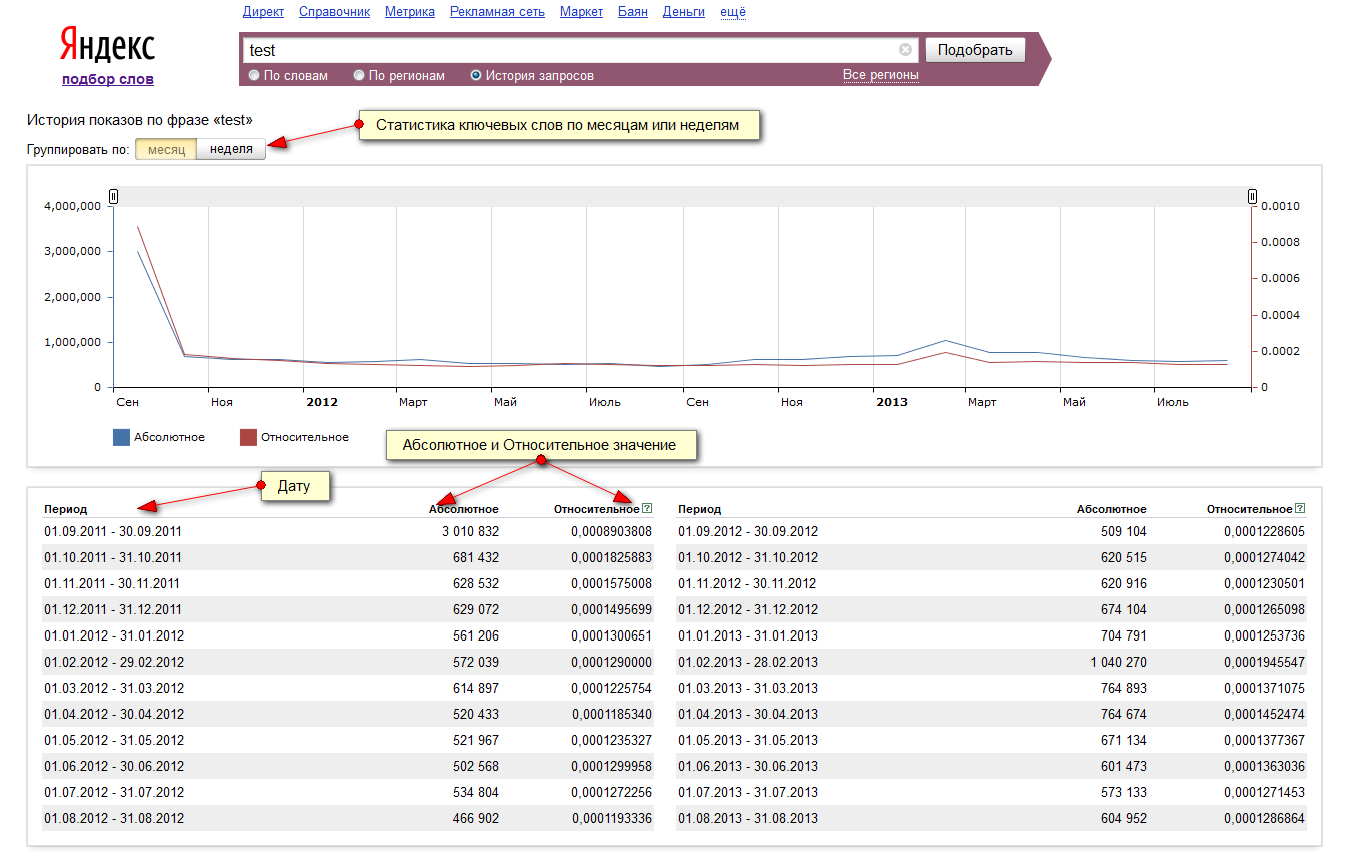Select row 01.01.2013 - 31.01.2013
Viewport: 1349px width, 868px height.
point(991,636)
